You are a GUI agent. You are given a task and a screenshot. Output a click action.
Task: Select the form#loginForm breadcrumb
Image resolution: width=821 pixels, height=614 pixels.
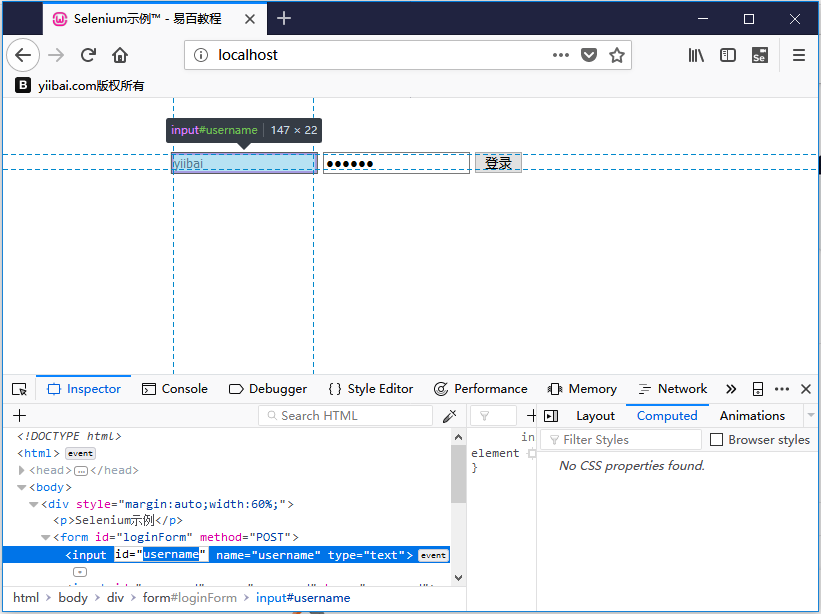pos(190,598)
